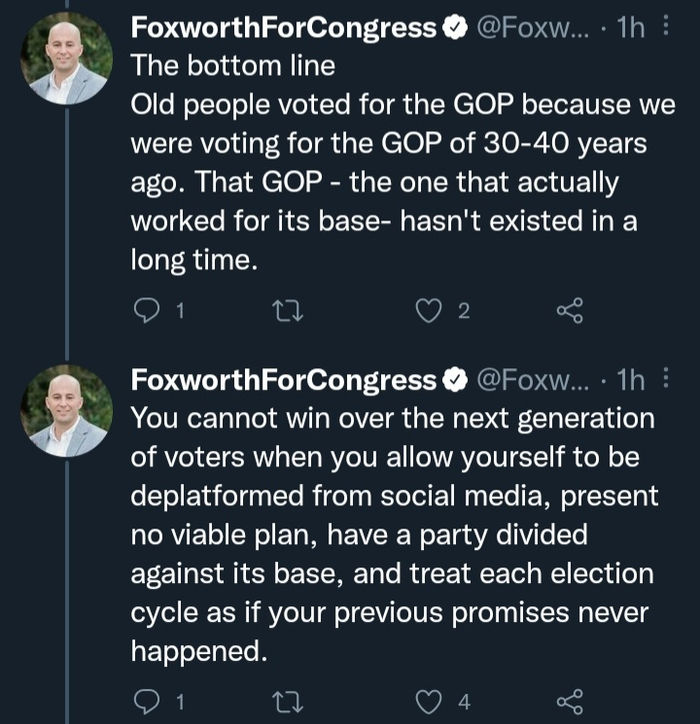Retweet the 'You cannot win over' tweet
The height and width of the screenshot is (724, 700).
coord(286,701)
